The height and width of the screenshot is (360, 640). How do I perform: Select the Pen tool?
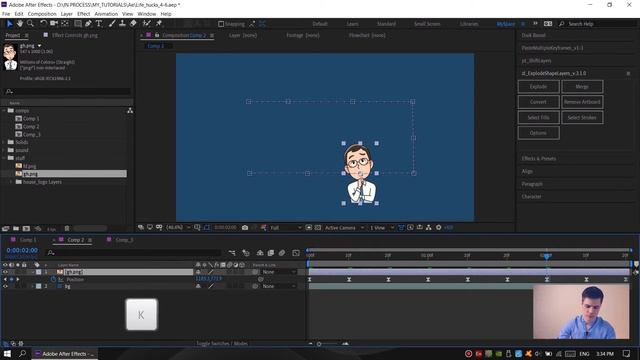[88, 24]
